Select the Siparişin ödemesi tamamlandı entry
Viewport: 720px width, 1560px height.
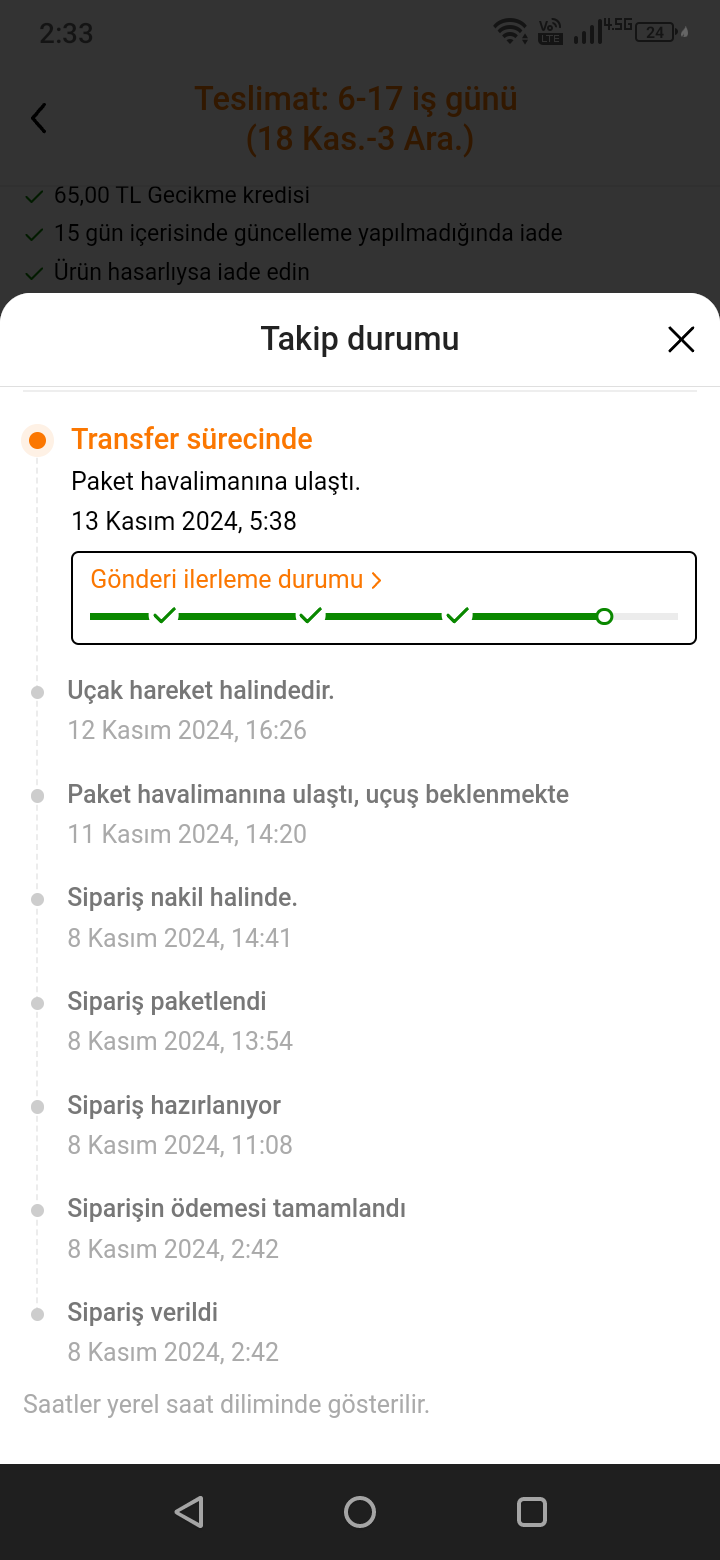coord(236,1208)
